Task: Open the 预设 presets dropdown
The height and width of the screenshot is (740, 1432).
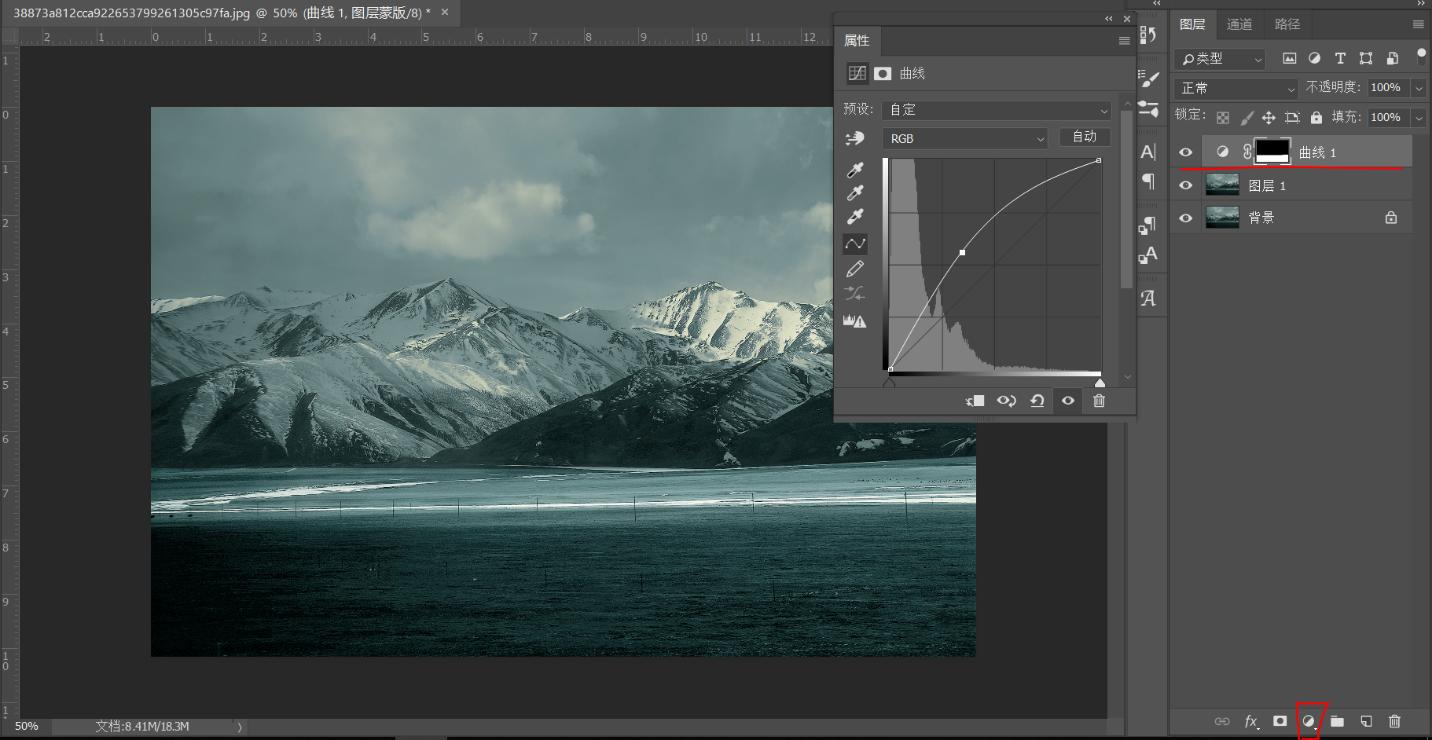Action: [x=995, y=109]
